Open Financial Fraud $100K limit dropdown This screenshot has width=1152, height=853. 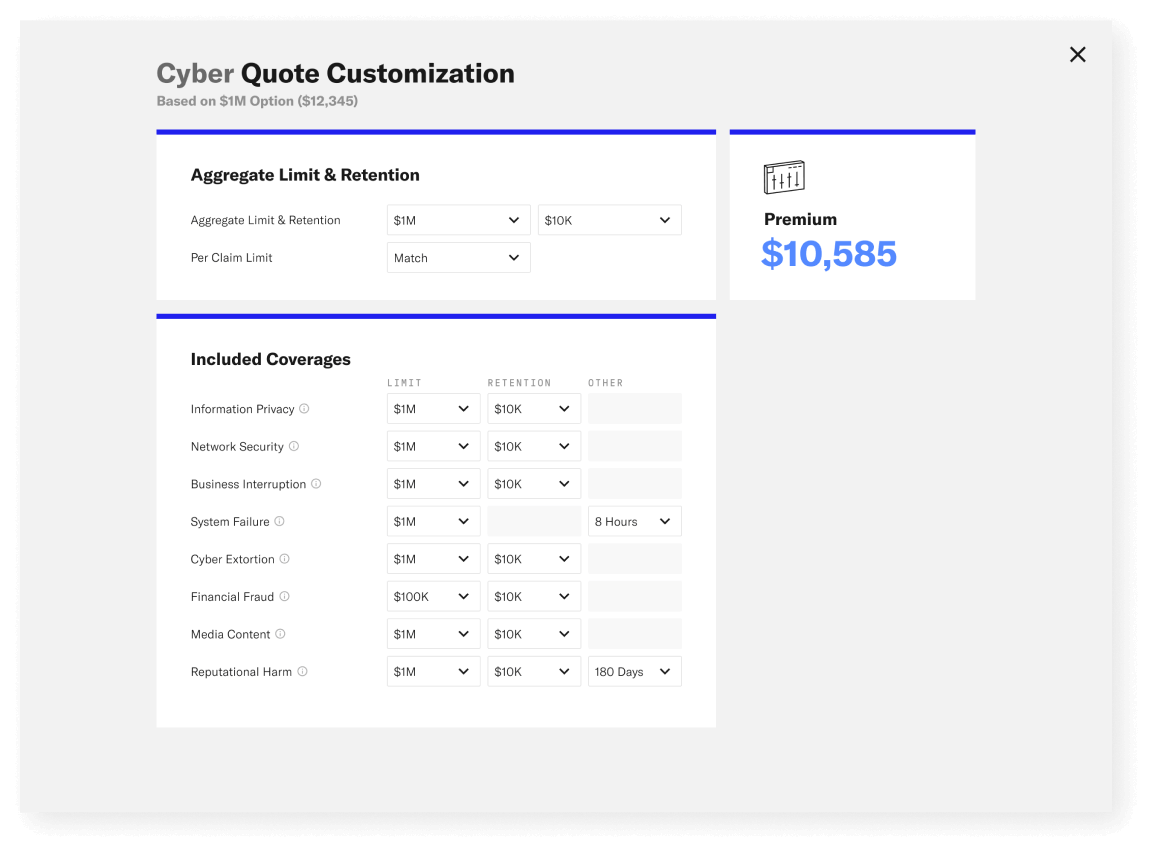pyautogui.click(x=433, y=596)
